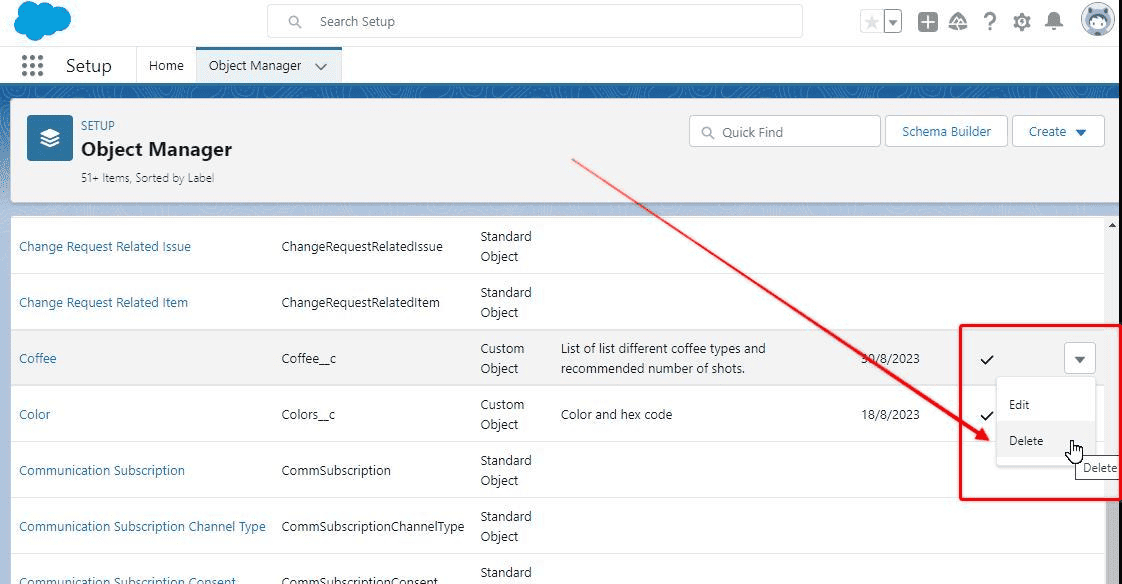The image size is (1122, 584).
Task: Select the Object Manager tab
Action: (255, 66)
